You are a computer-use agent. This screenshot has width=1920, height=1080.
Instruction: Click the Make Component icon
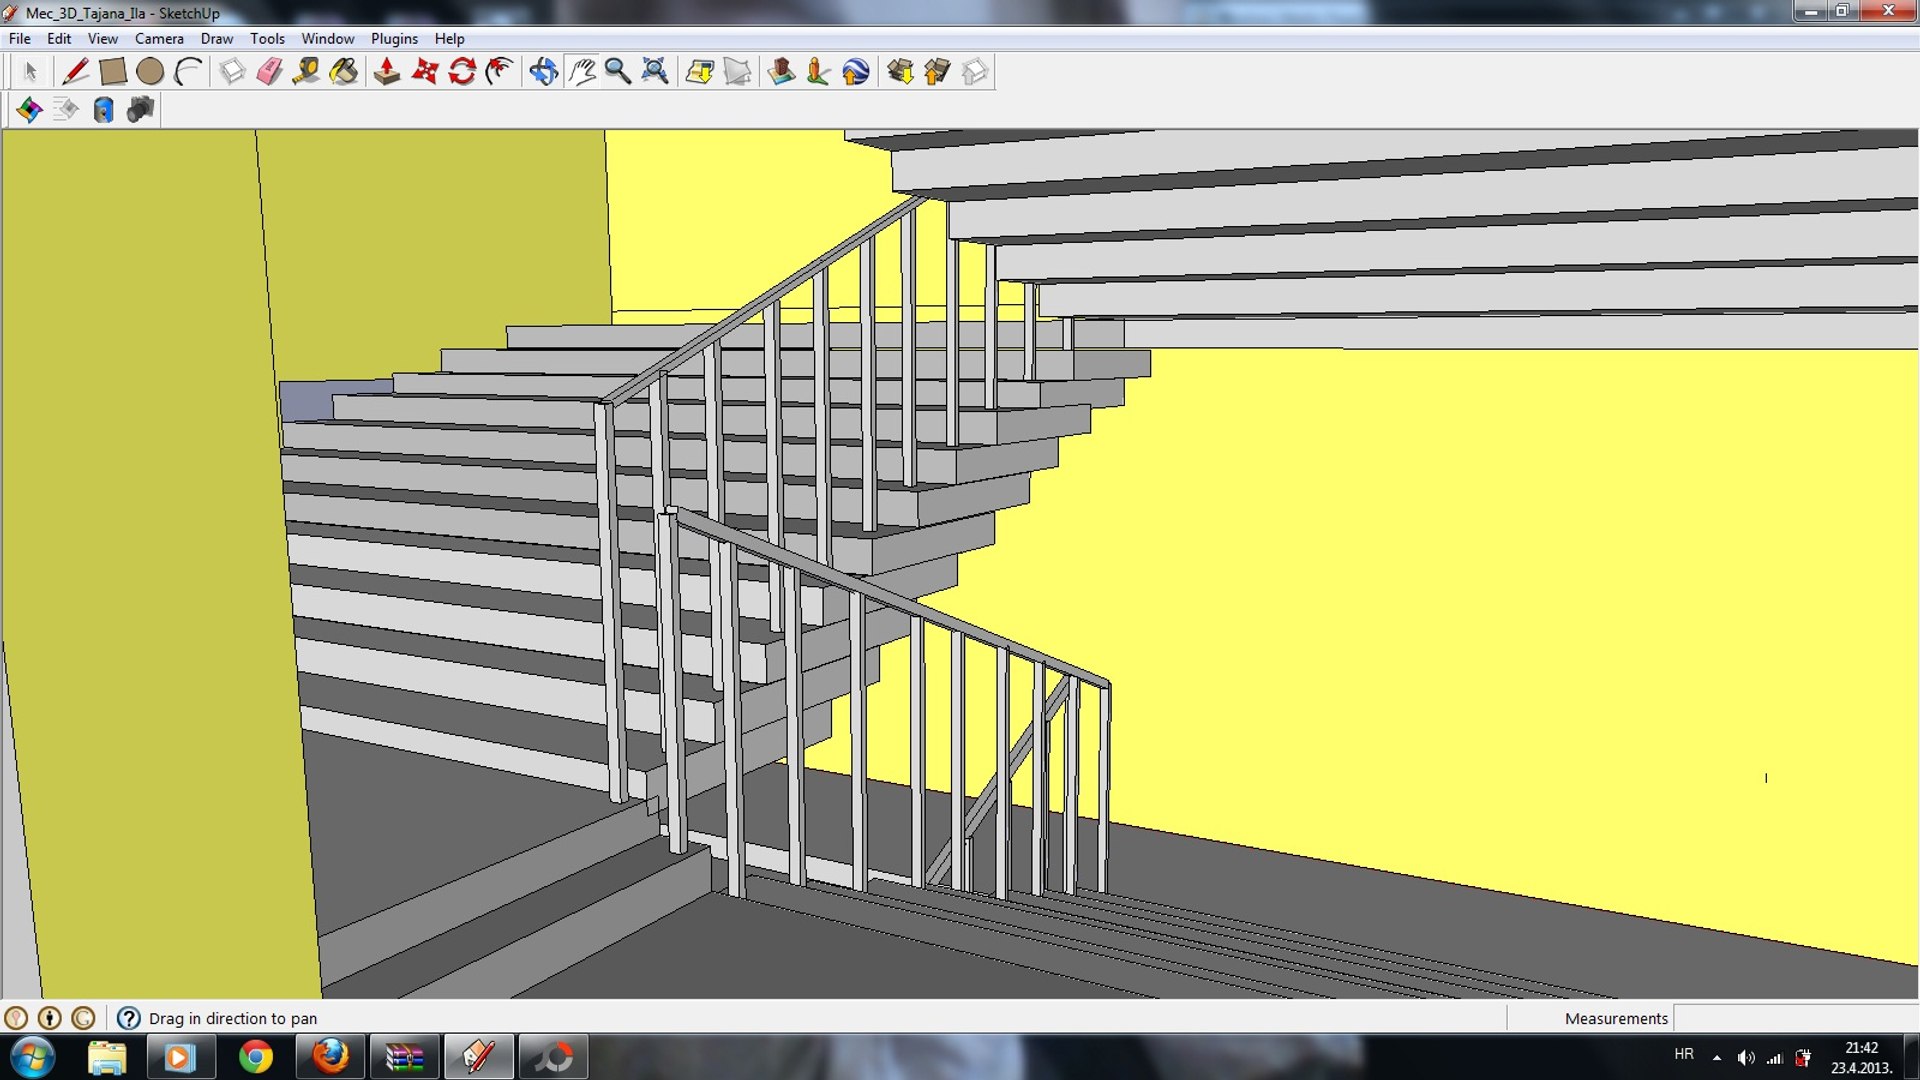pos(232,72)
